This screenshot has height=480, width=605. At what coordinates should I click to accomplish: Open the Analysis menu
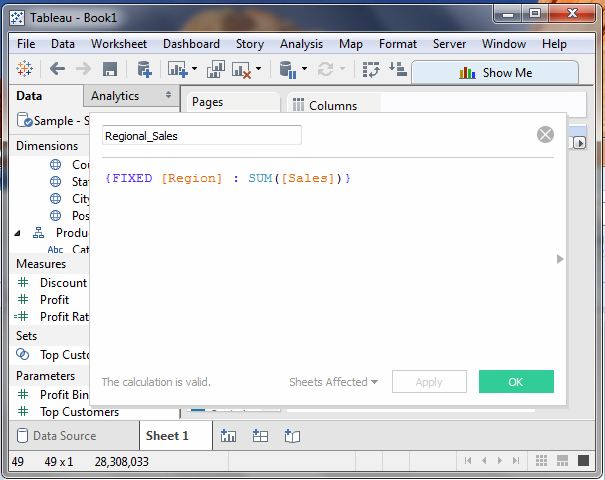coord(301,44)
